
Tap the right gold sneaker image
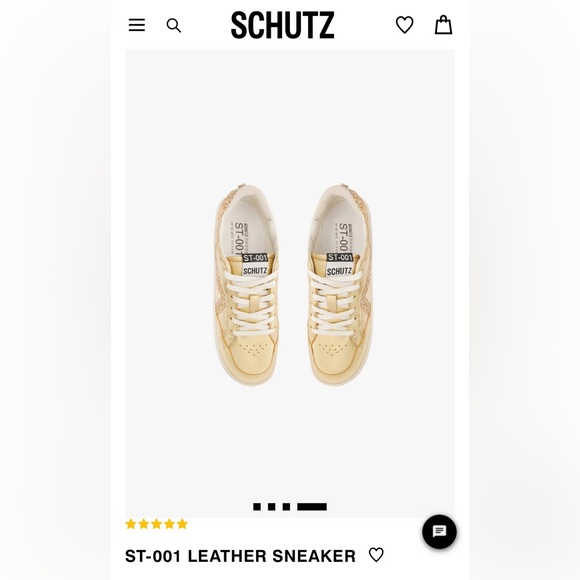340,284
